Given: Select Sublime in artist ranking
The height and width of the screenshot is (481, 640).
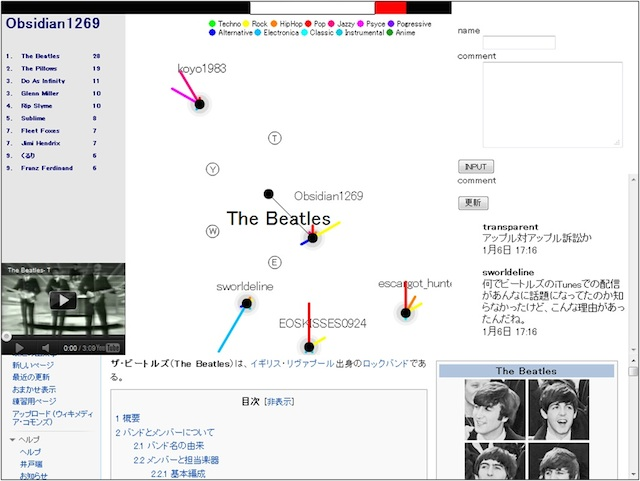Looking at the screenshot, I should tap(33, 118).
